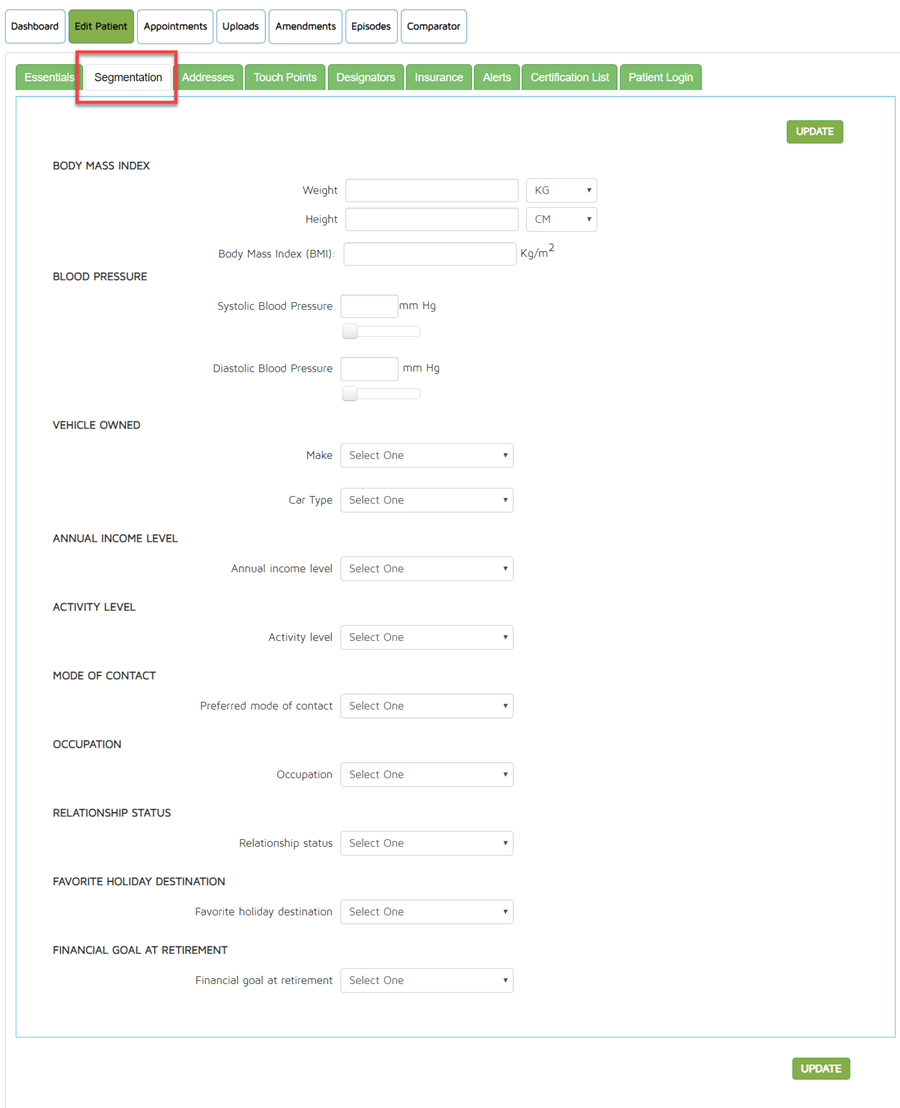Image resolution: width=900 pixels, height=1108 pixels.
Task: Open the Appointments section
Action: [175, 27]
